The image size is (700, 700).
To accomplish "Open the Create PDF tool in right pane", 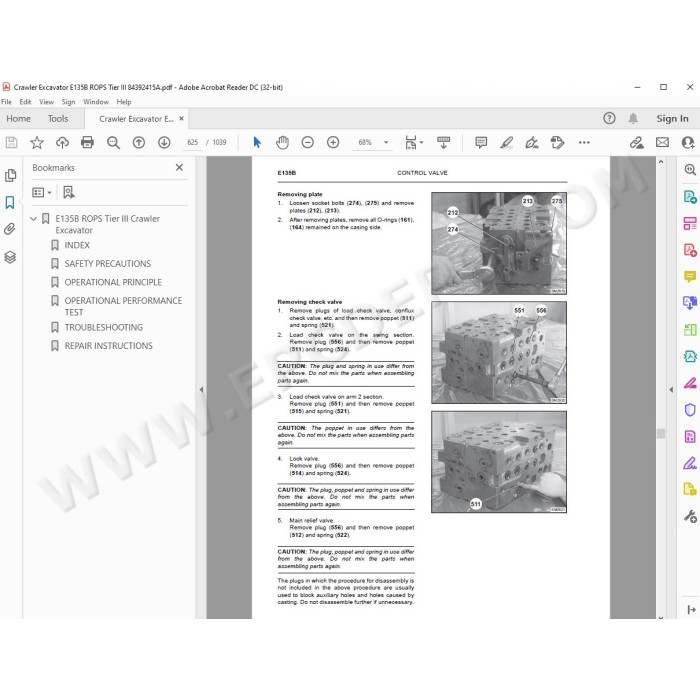I will (x=690, y=250).
